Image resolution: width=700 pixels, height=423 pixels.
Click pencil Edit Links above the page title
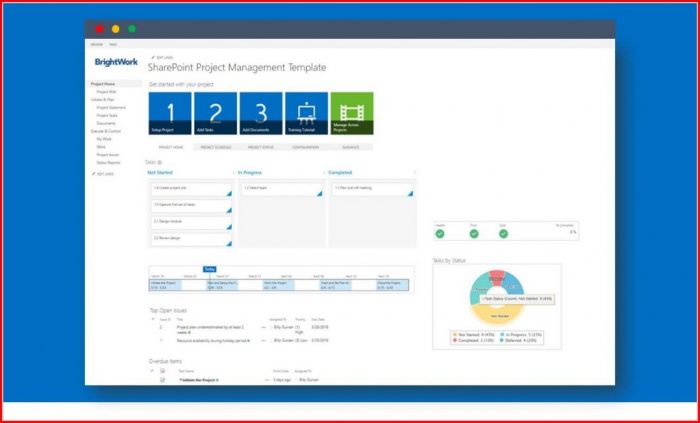click(x=162, y=58)
